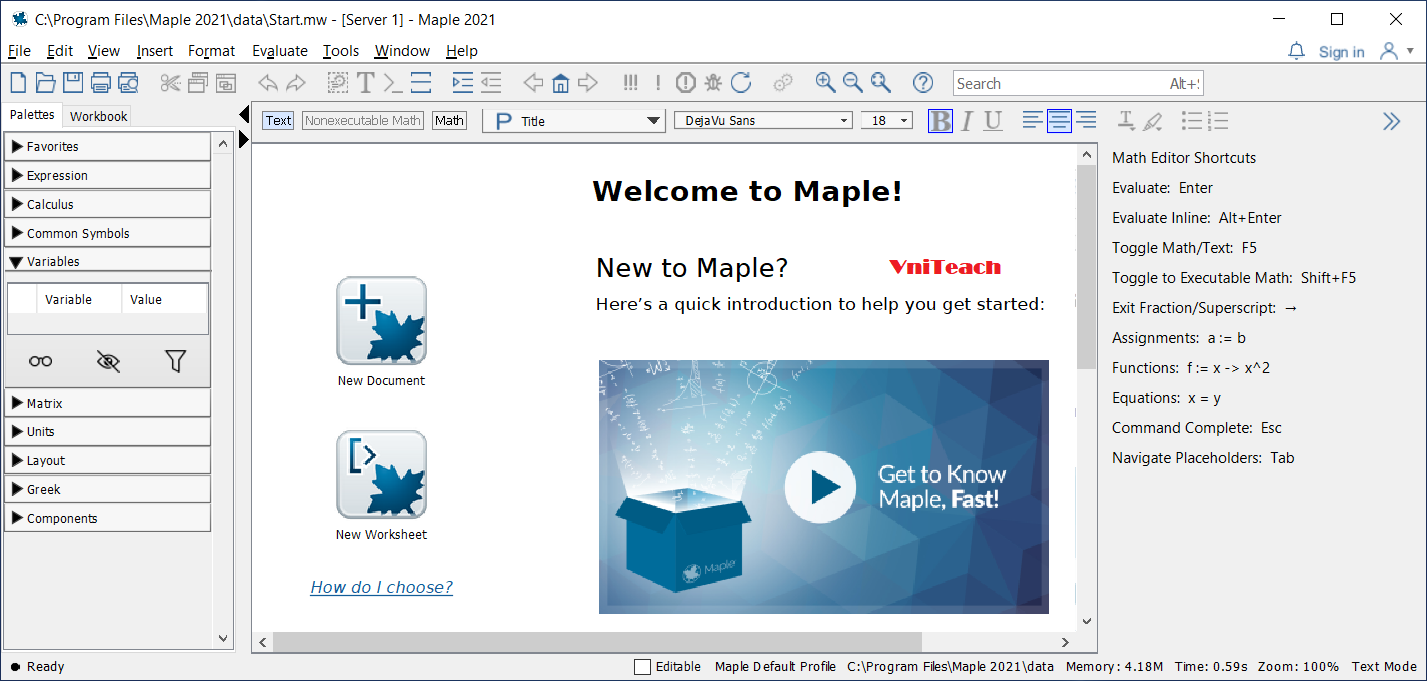Open the text color picker

pyautogui.click(x=1126, y=121)
